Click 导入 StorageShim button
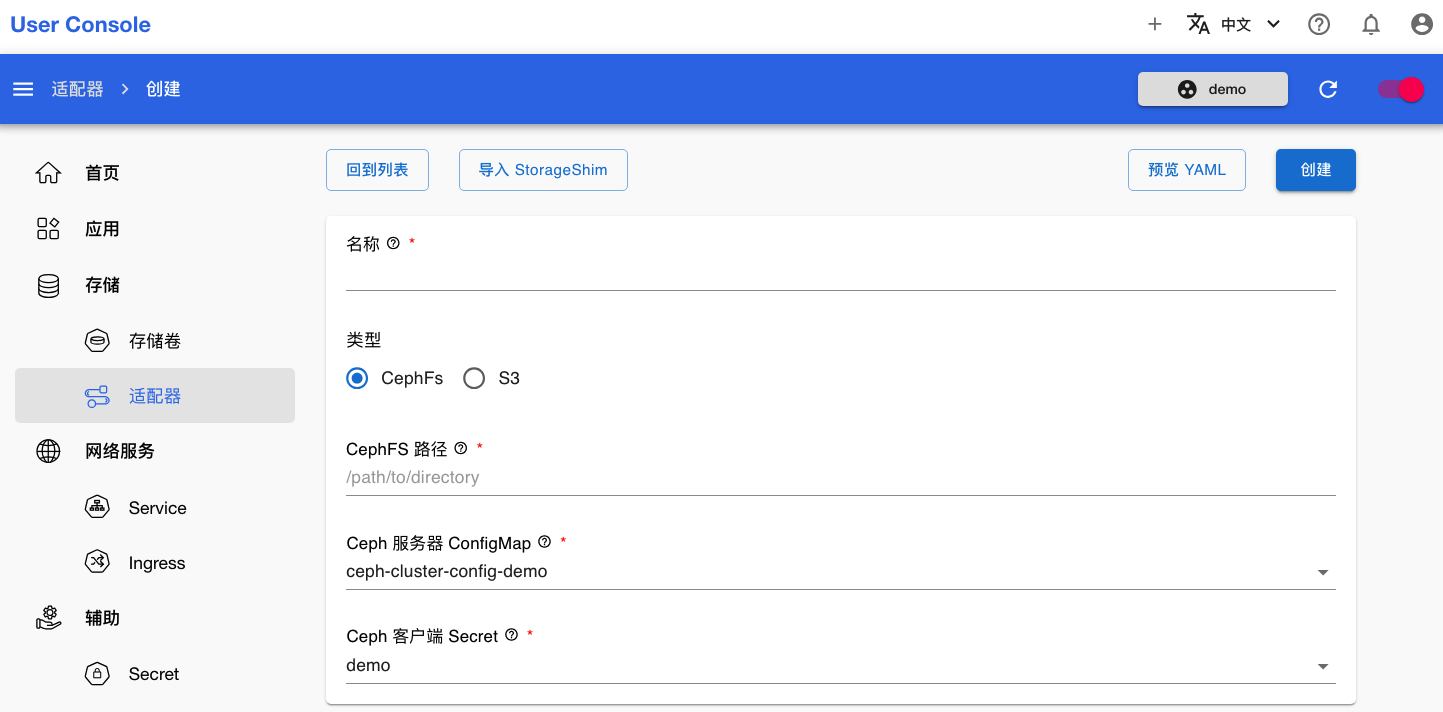1443x712 pixels. (x=543, y=170)
